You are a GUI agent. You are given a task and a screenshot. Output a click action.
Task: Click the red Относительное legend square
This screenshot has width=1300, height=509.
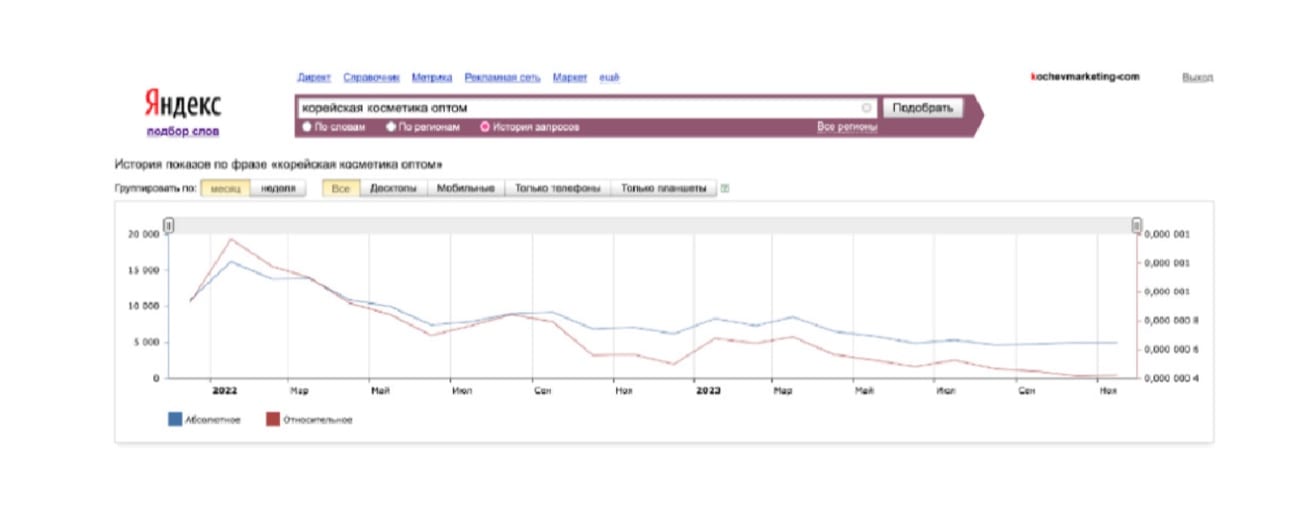coord(271,420)
